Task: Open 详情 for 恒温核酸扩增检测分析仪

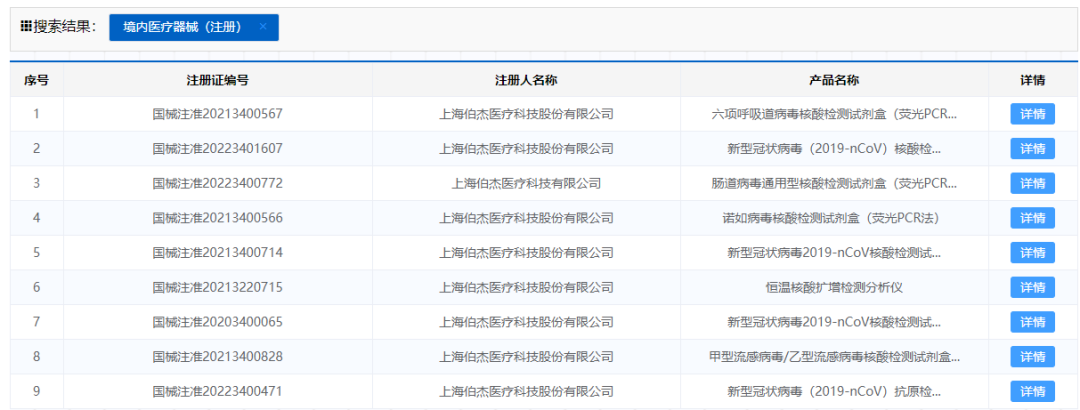Action: point(1032,287)
